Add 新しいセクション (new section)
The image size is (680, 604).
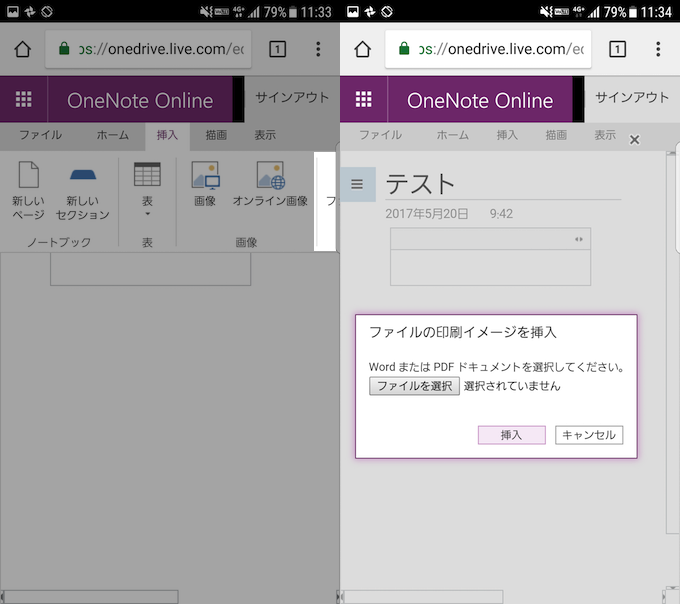tap(82, 190)
